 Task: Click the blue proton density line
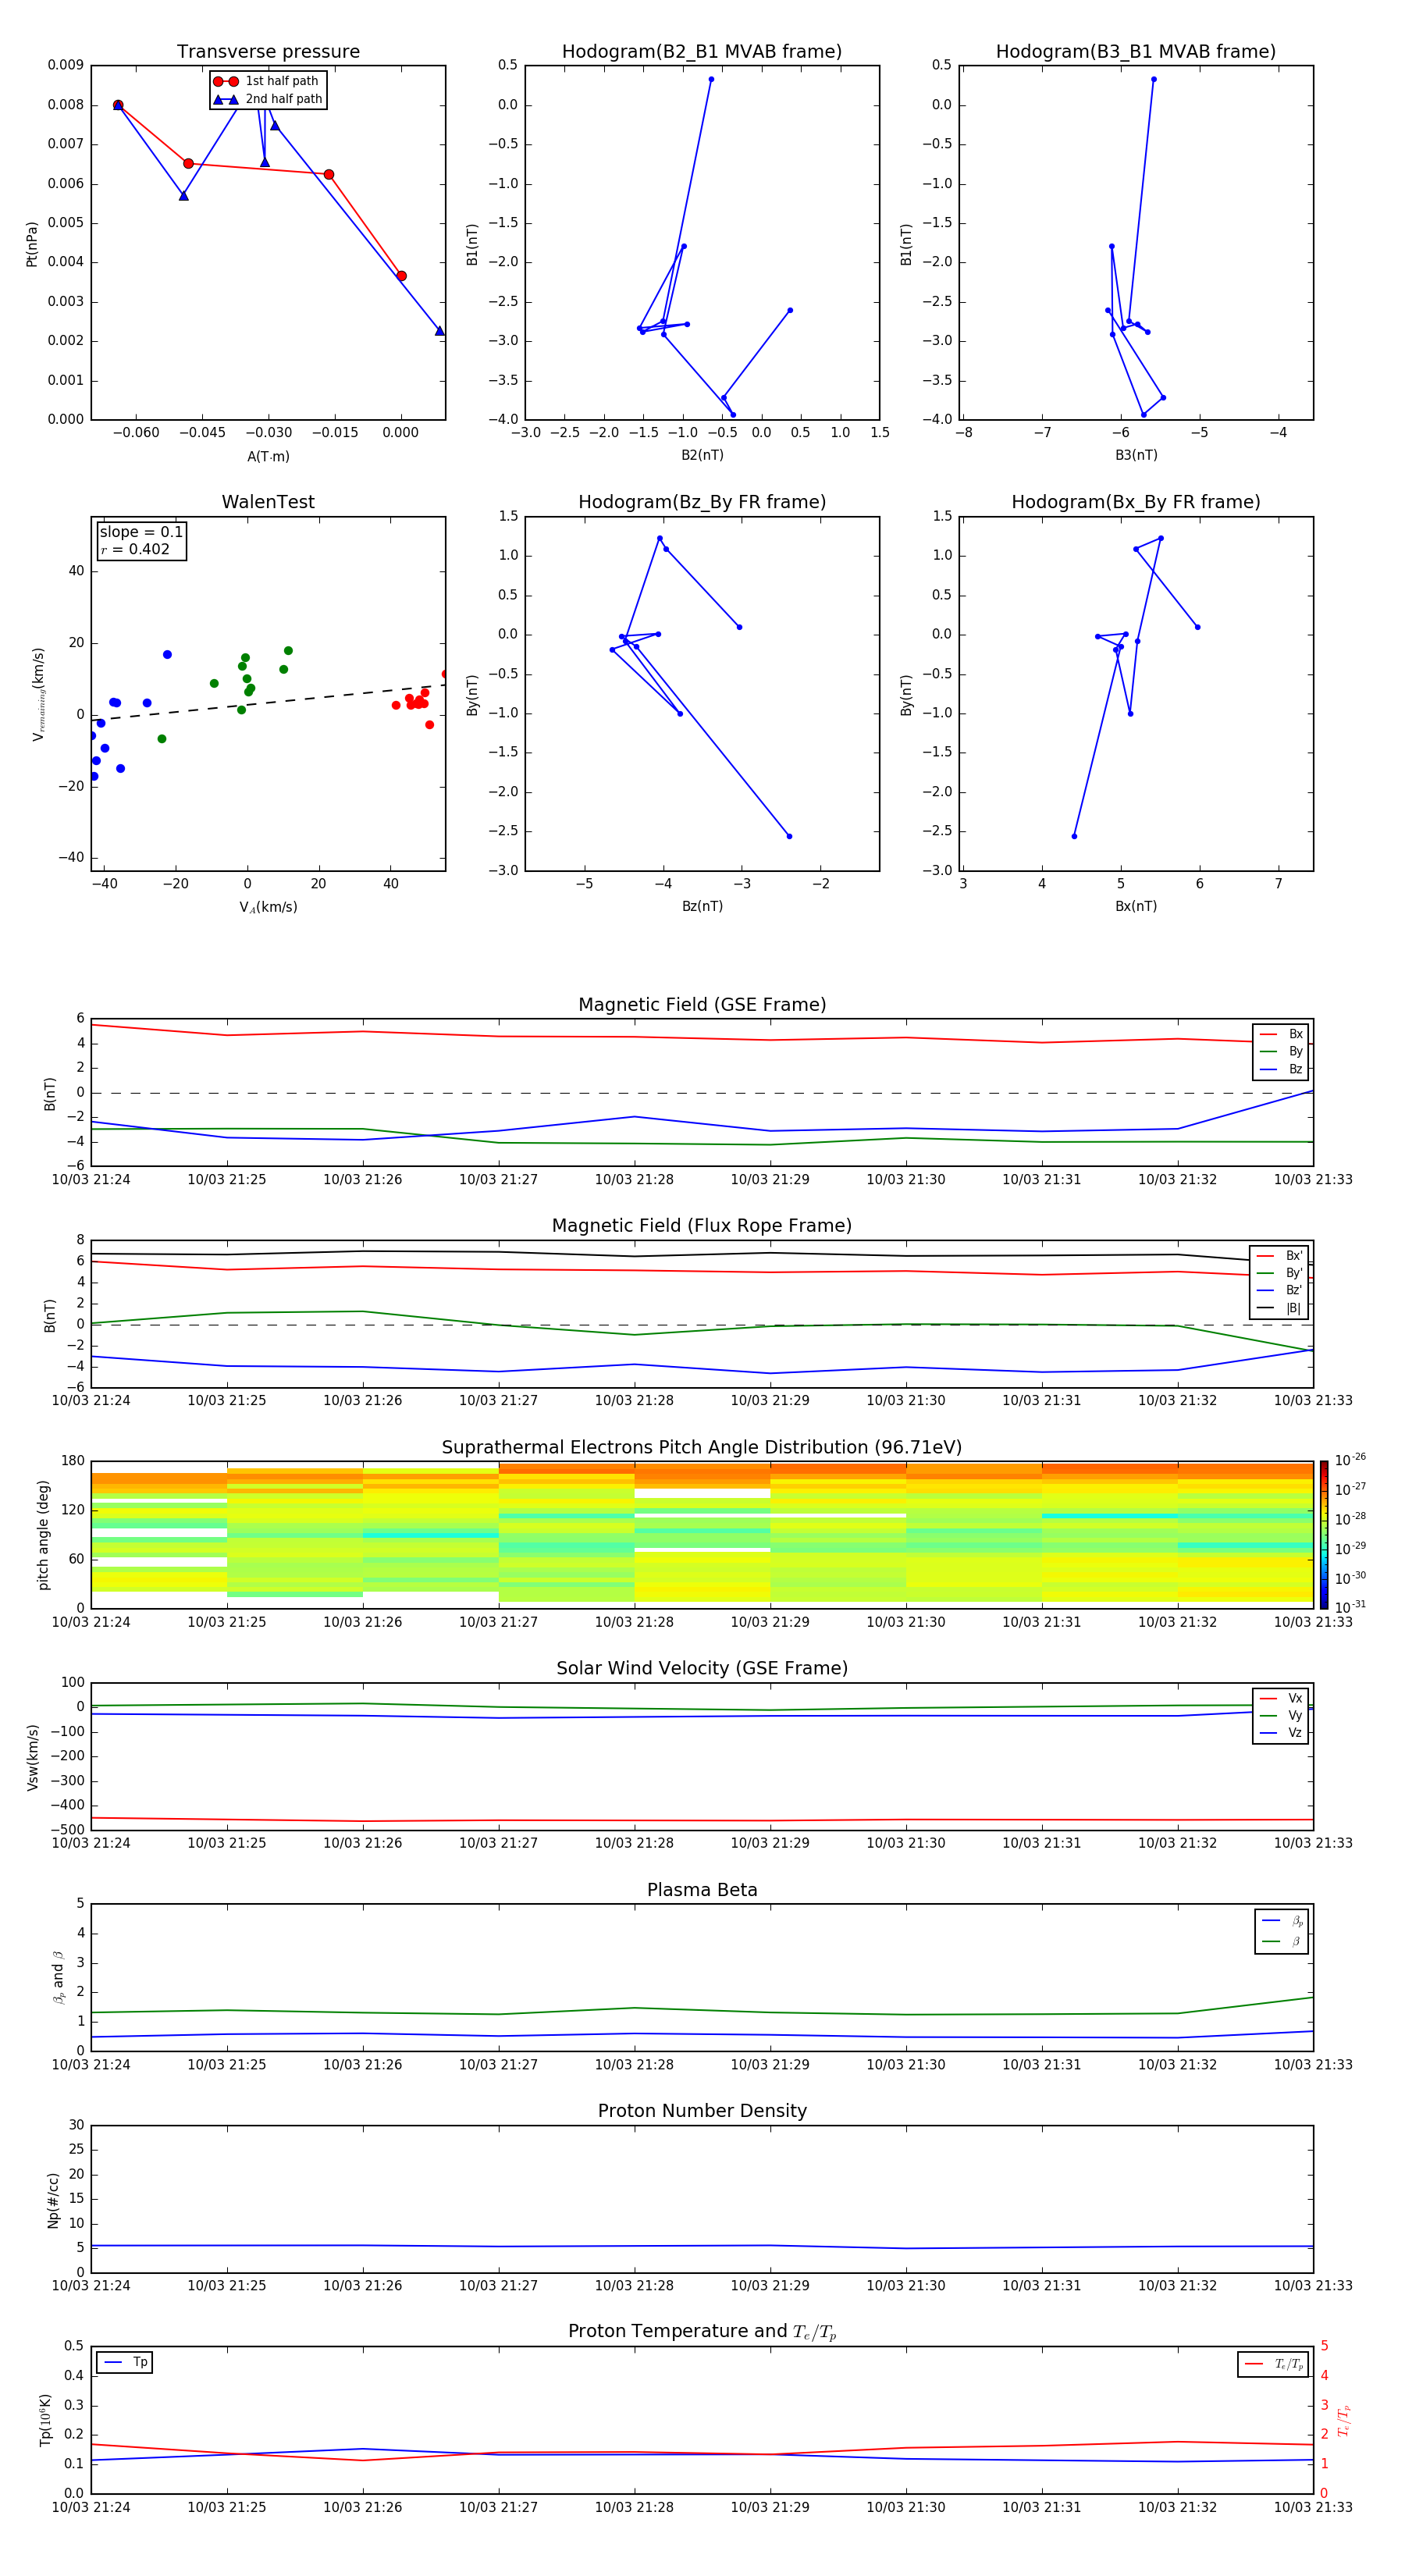tap(702, 2246)
